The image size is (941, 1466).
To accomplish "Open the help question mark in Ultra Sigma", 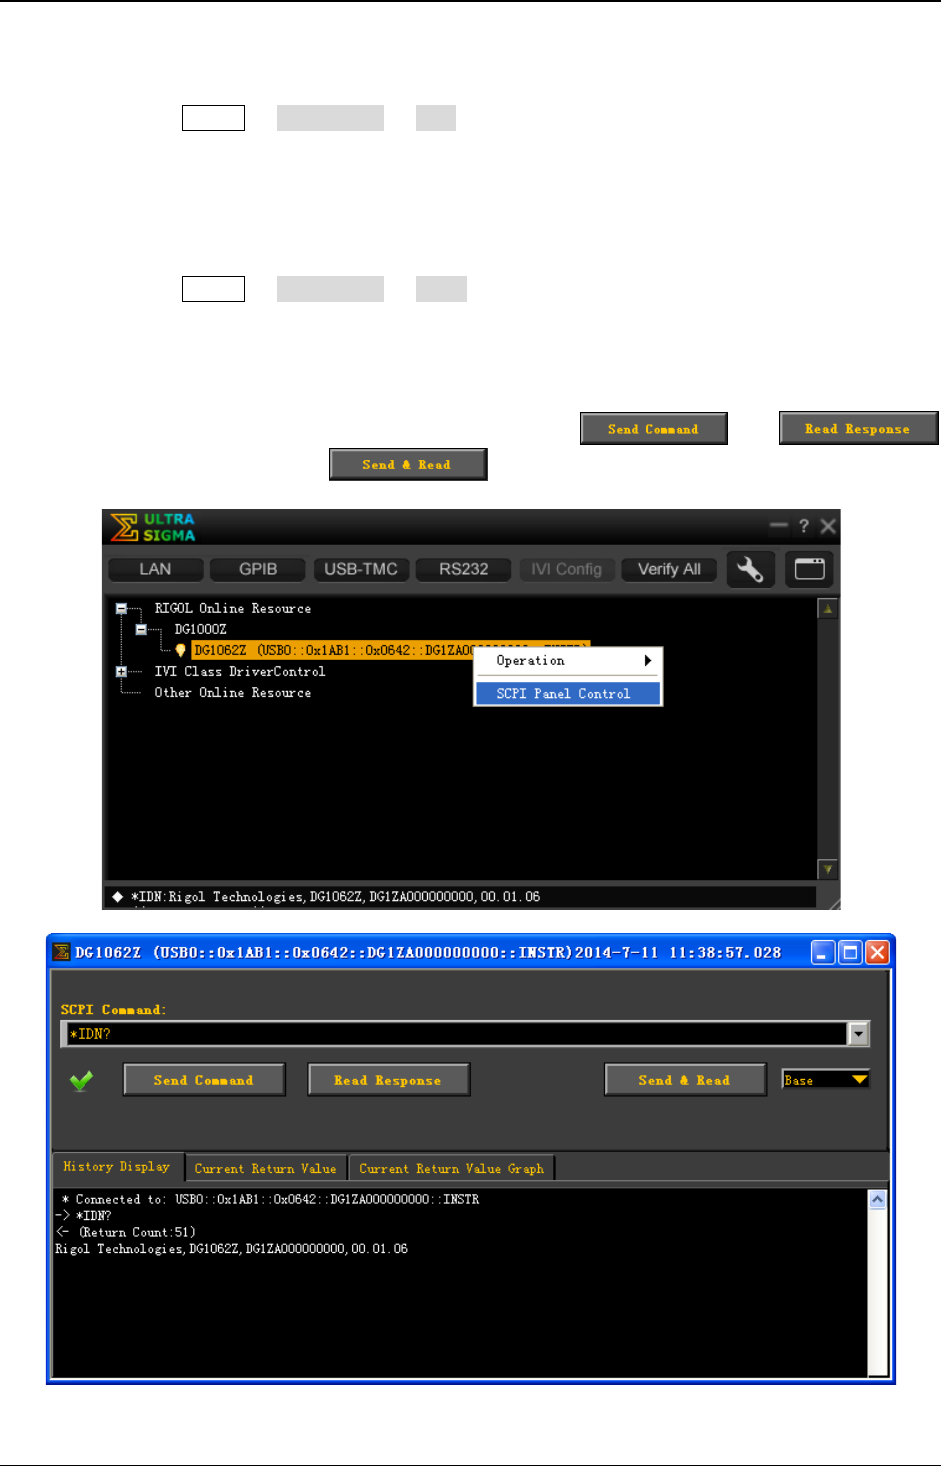I will (803, 526).
